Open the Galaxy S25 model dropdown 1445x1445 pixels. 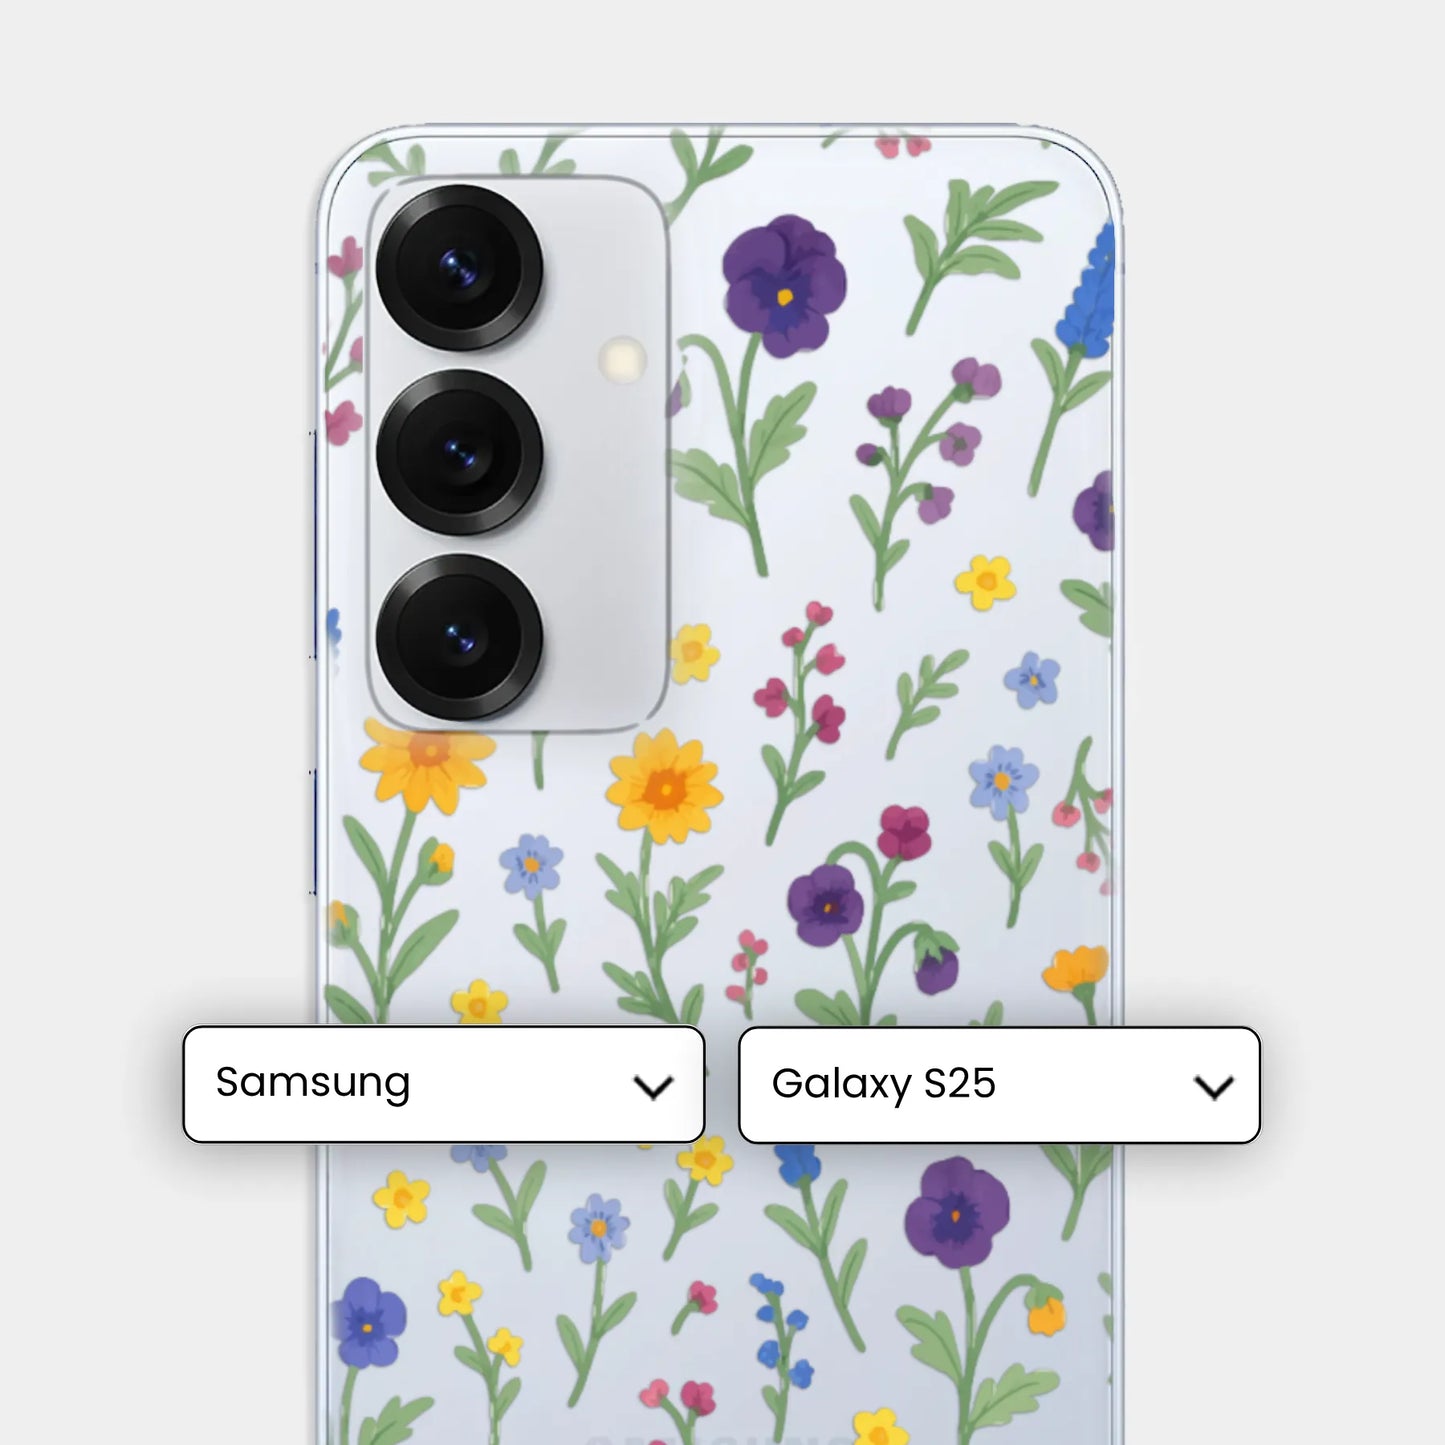[999, 1085]
